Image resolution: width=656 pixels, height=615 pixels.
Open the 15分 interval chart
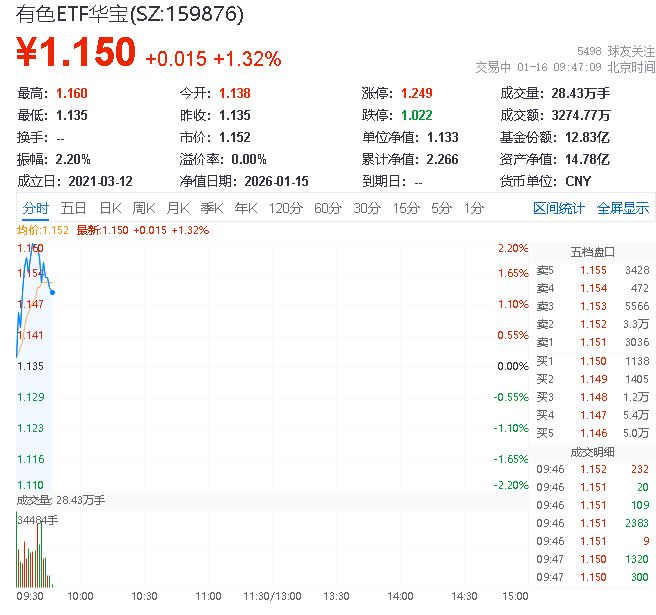pos(406,208)
